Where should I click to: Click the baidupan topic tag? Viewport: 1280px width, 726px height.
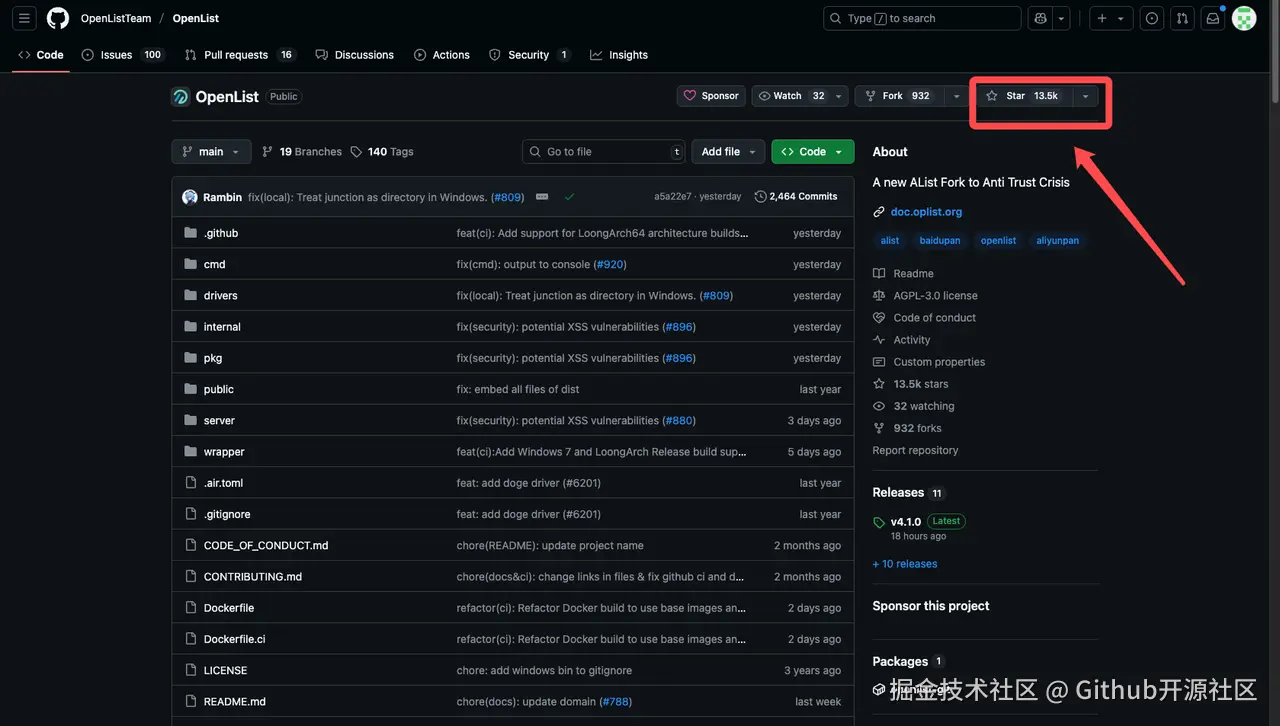tap(939, 241)
